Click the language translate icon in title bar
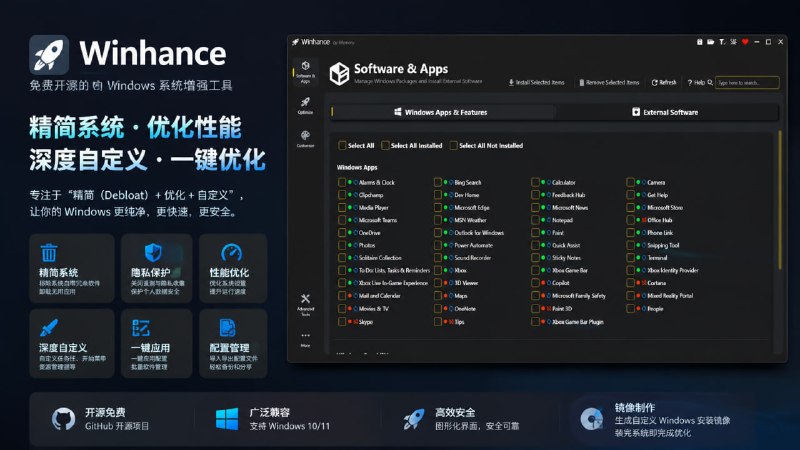Screen dimensions: 800x450 tap(733, 42)
